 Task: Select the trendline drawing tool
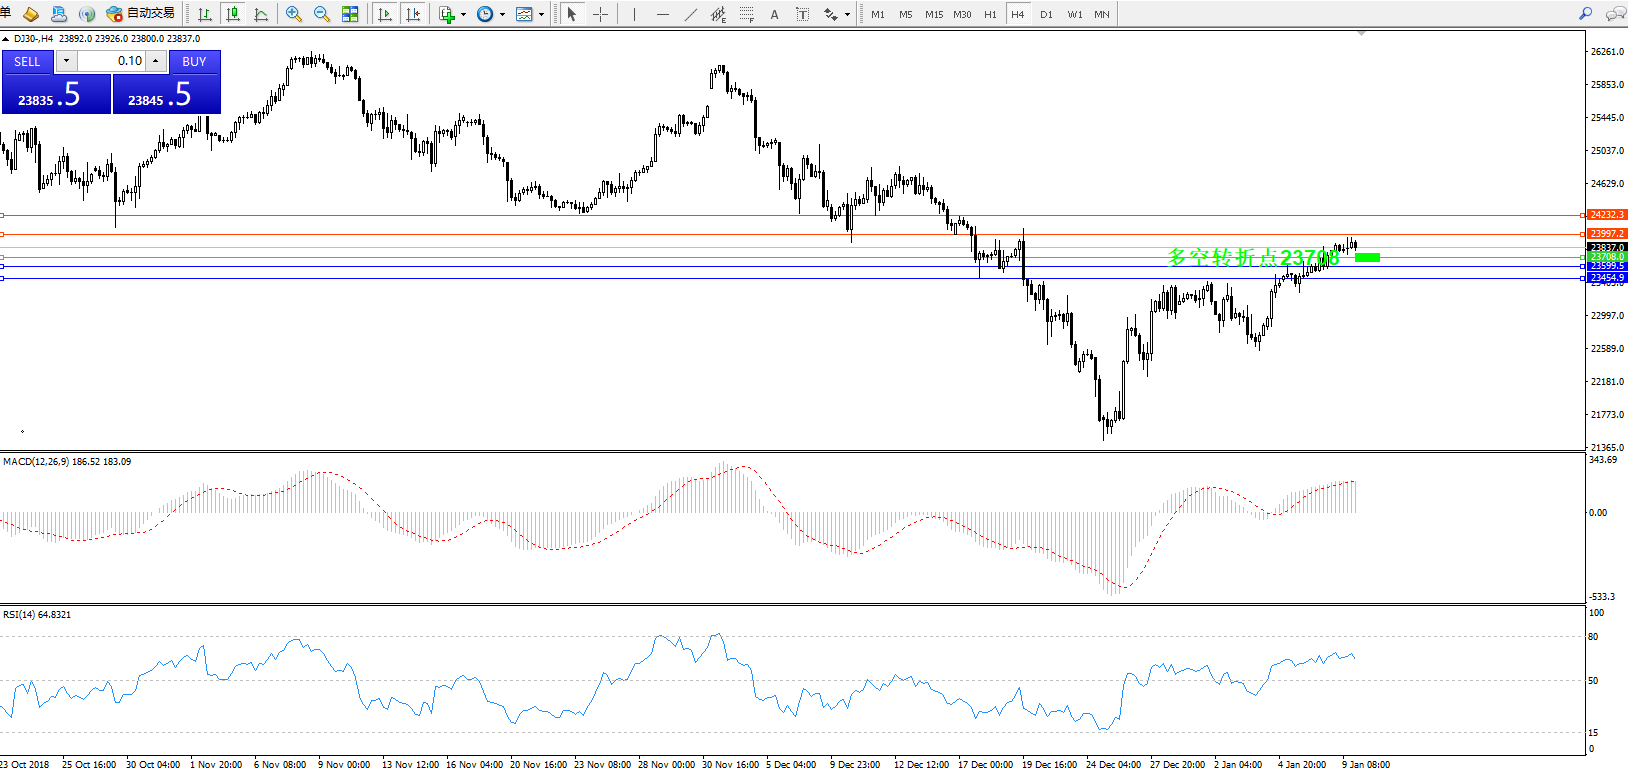[x=690, y=14]
